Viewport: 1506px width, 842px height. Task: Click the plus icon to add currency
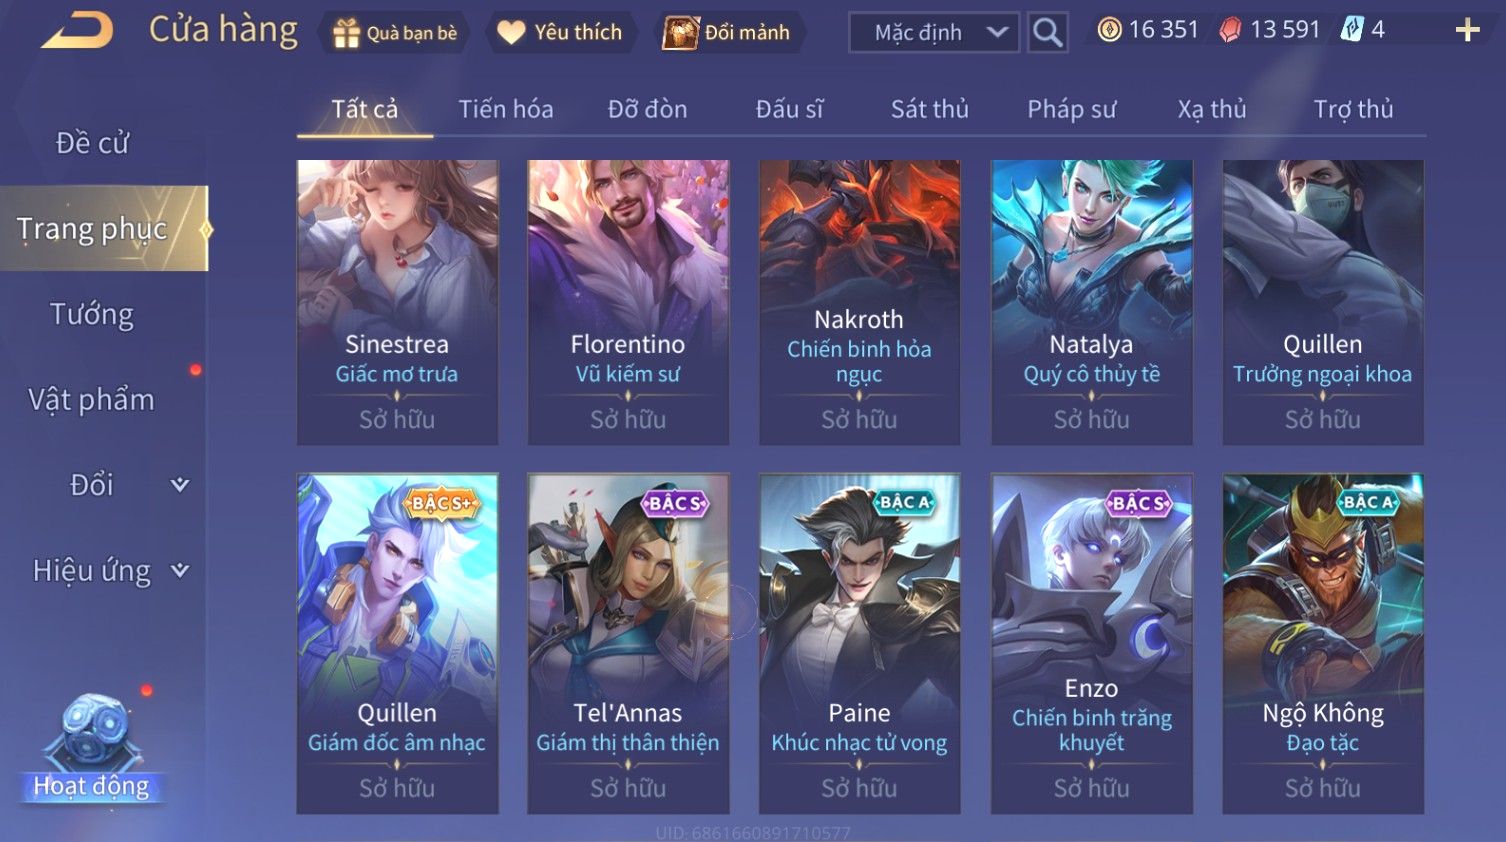(x=1467, y=30)
